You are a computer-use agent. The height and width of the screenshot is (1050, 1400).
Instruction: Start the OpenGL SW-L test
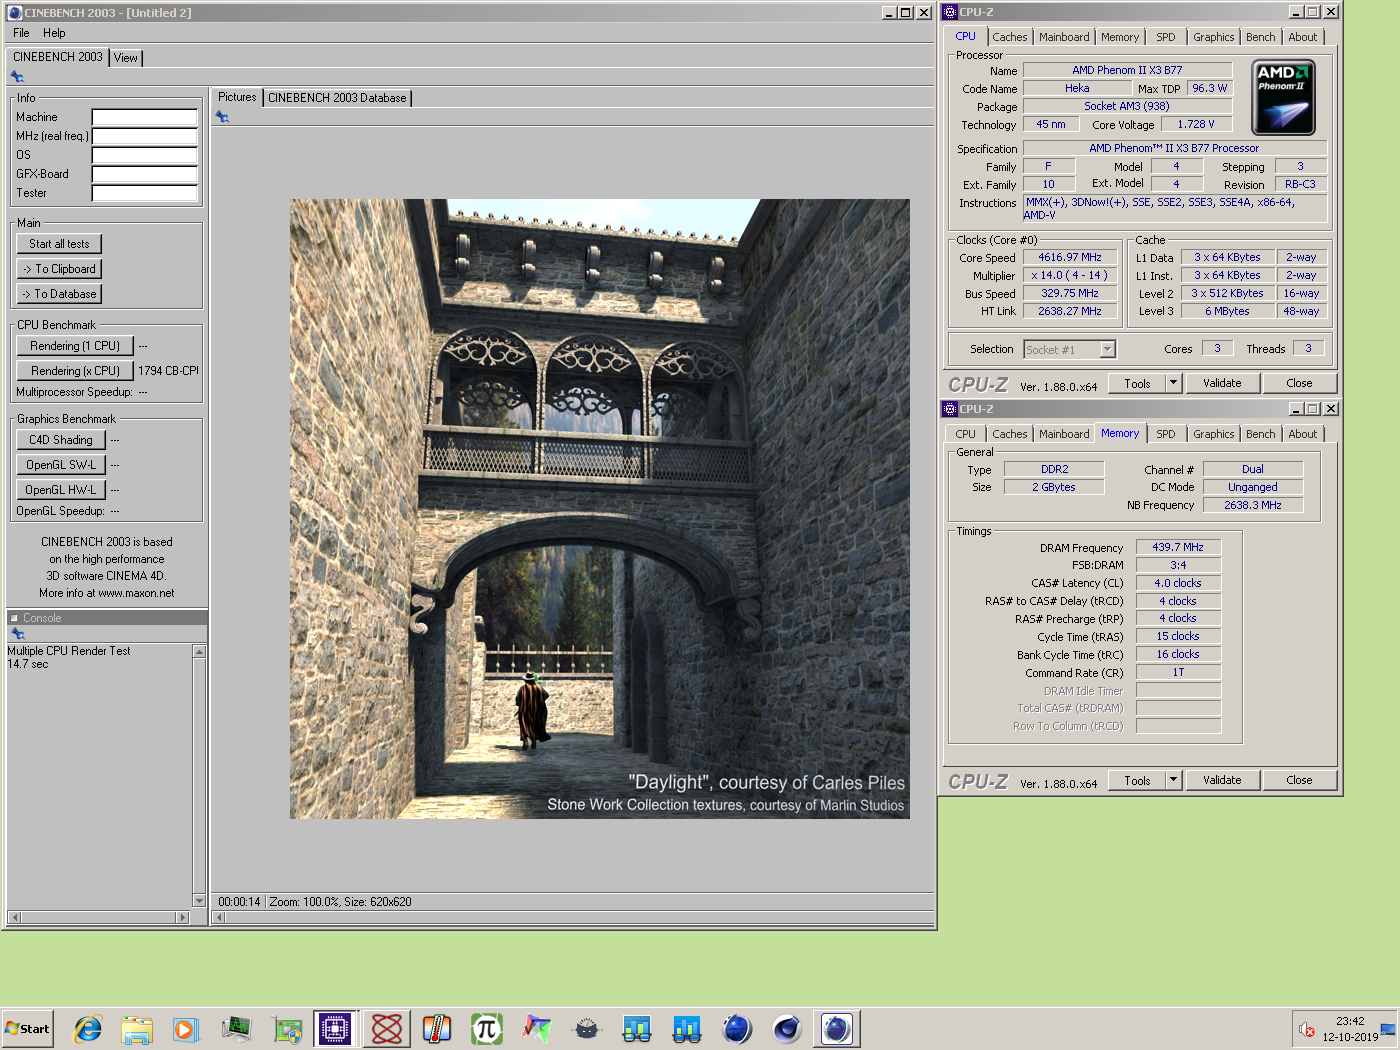61,465
